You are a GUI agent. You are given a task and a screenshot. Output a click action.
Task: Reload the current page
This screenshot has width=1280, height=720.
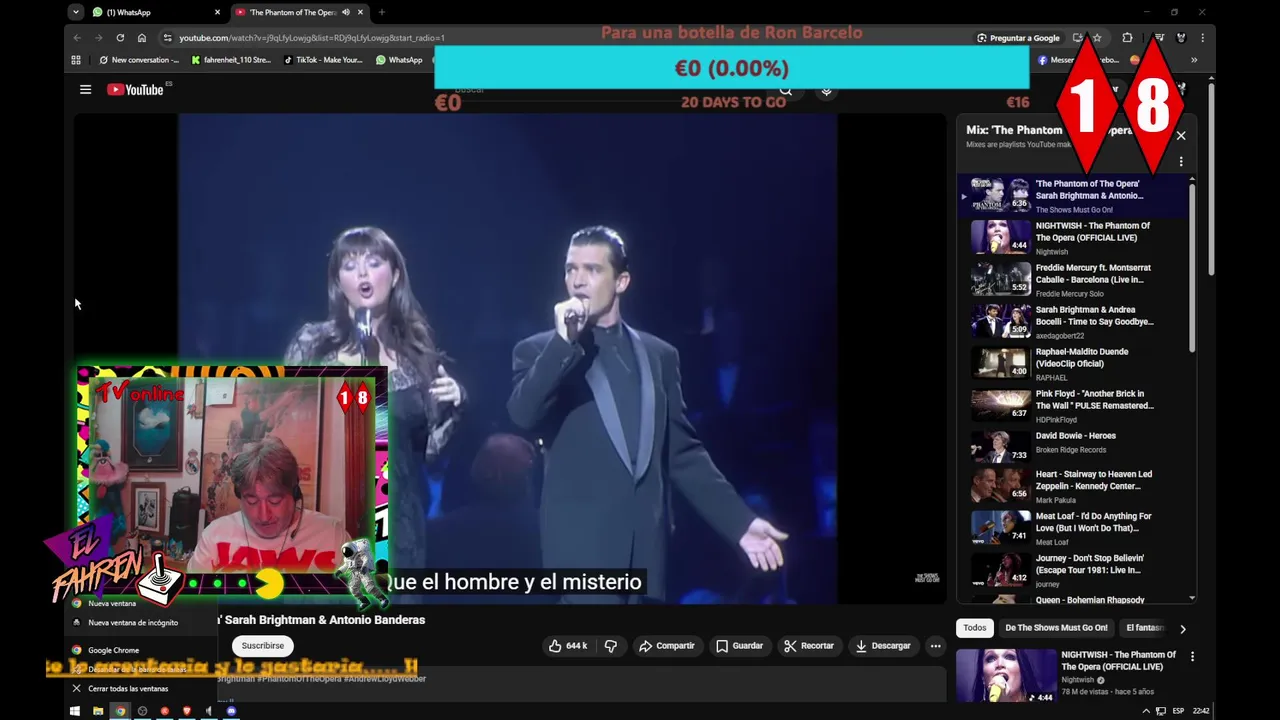point(120,38)
